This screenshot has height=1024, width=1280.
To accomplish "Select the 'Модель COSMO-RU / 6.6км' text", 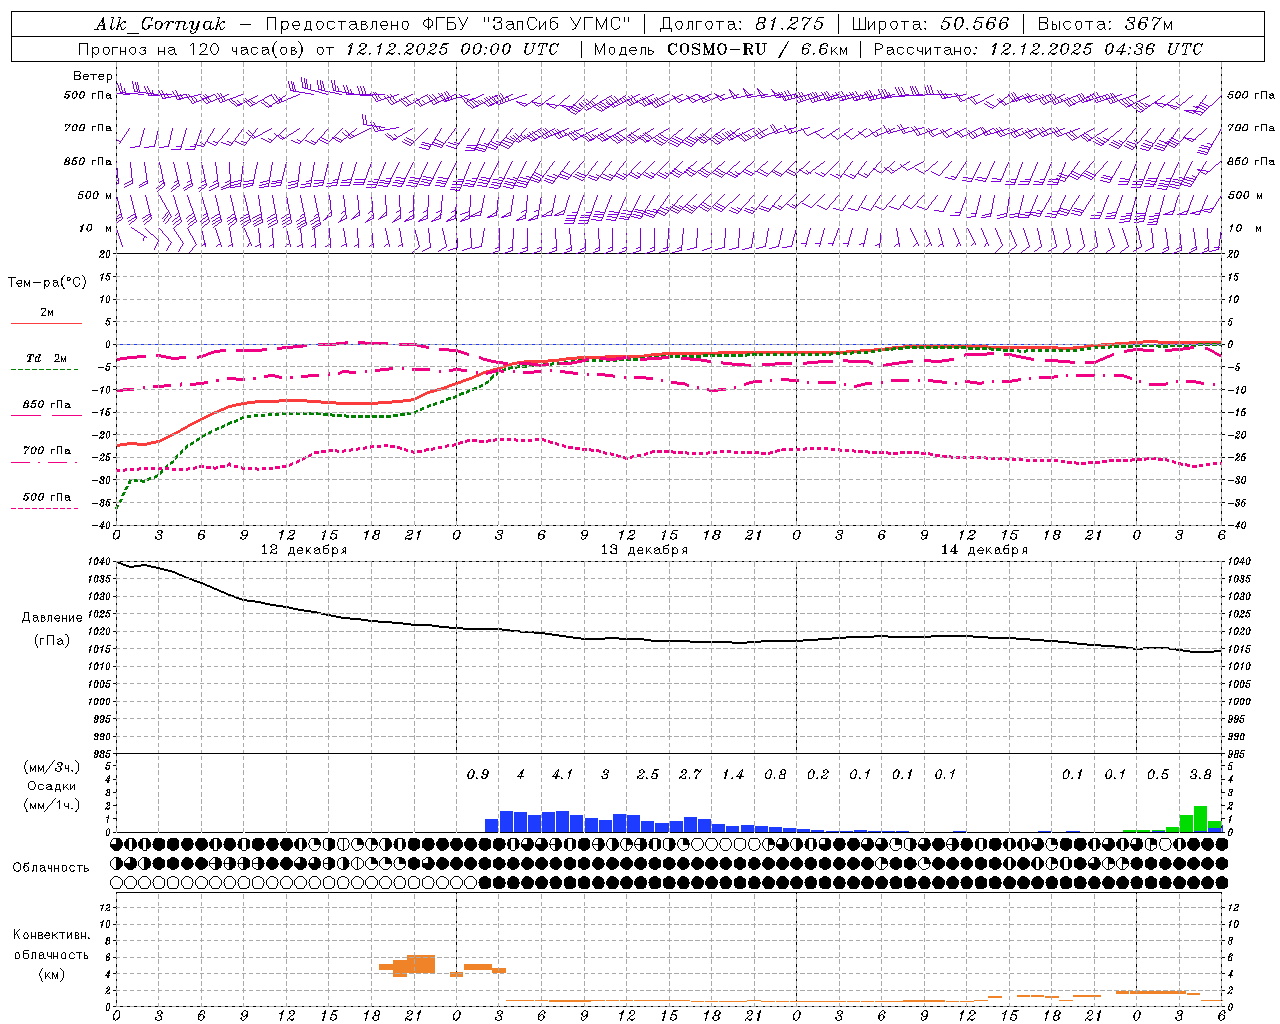I will click(x=720, y=49).
